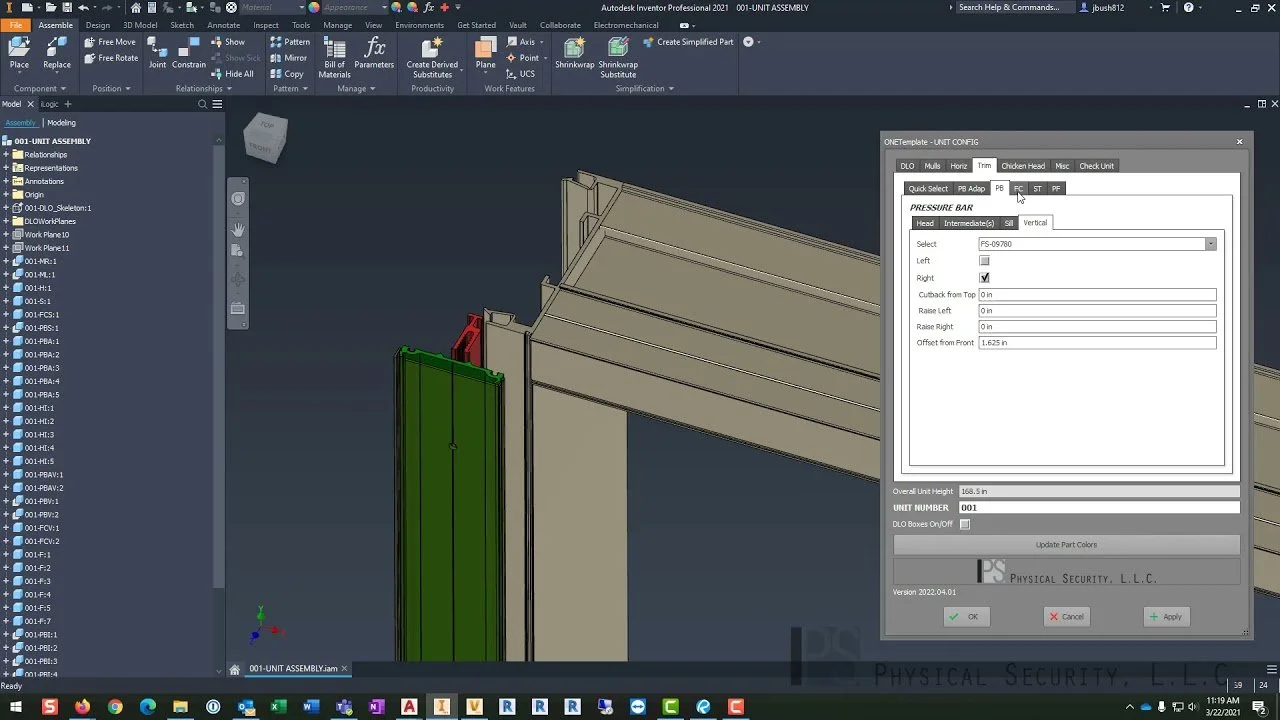Click the ViewCube in the viewport
The height and width of the screenshot is (720, 1280).
(x=266, y=137)
